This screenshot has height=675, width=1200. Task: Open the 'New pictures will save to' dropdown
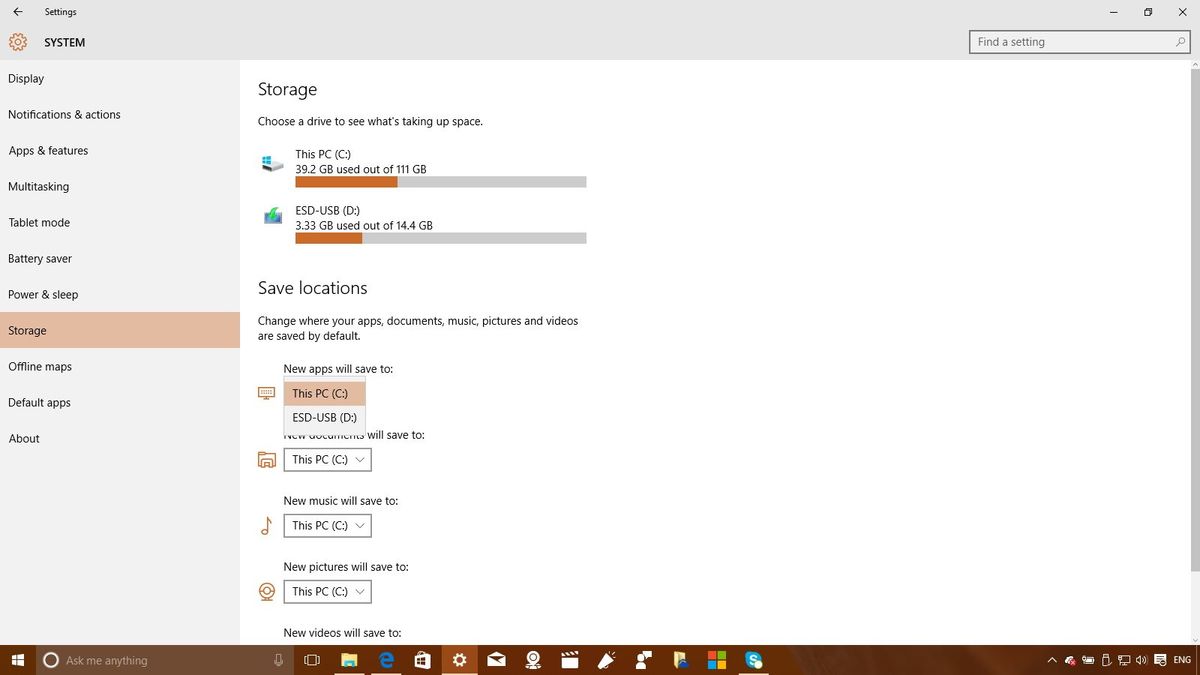(x=327, y=591)
